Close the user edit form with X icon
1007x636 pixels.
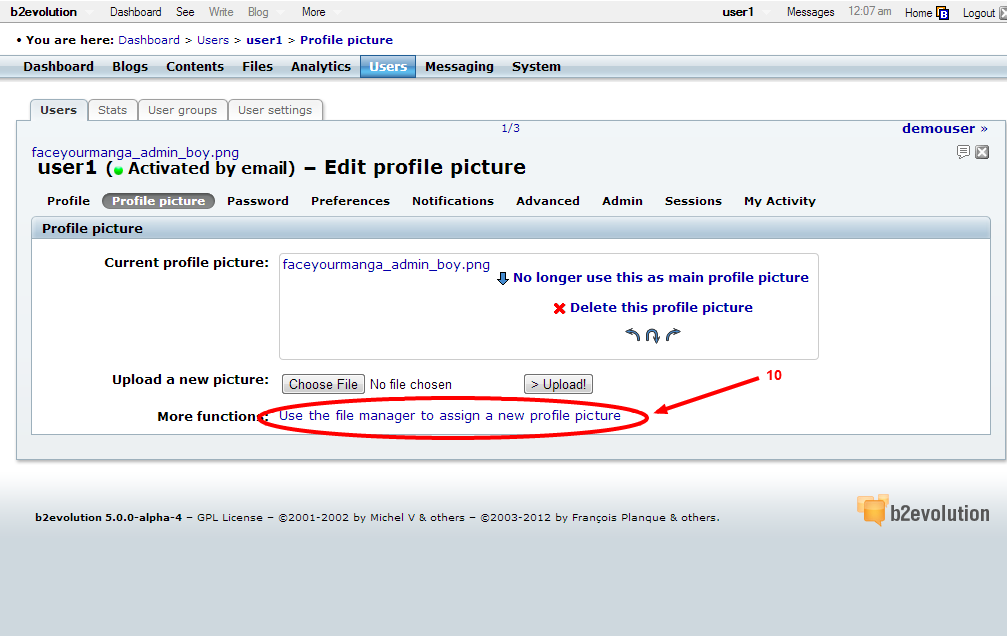pos(982,152)
